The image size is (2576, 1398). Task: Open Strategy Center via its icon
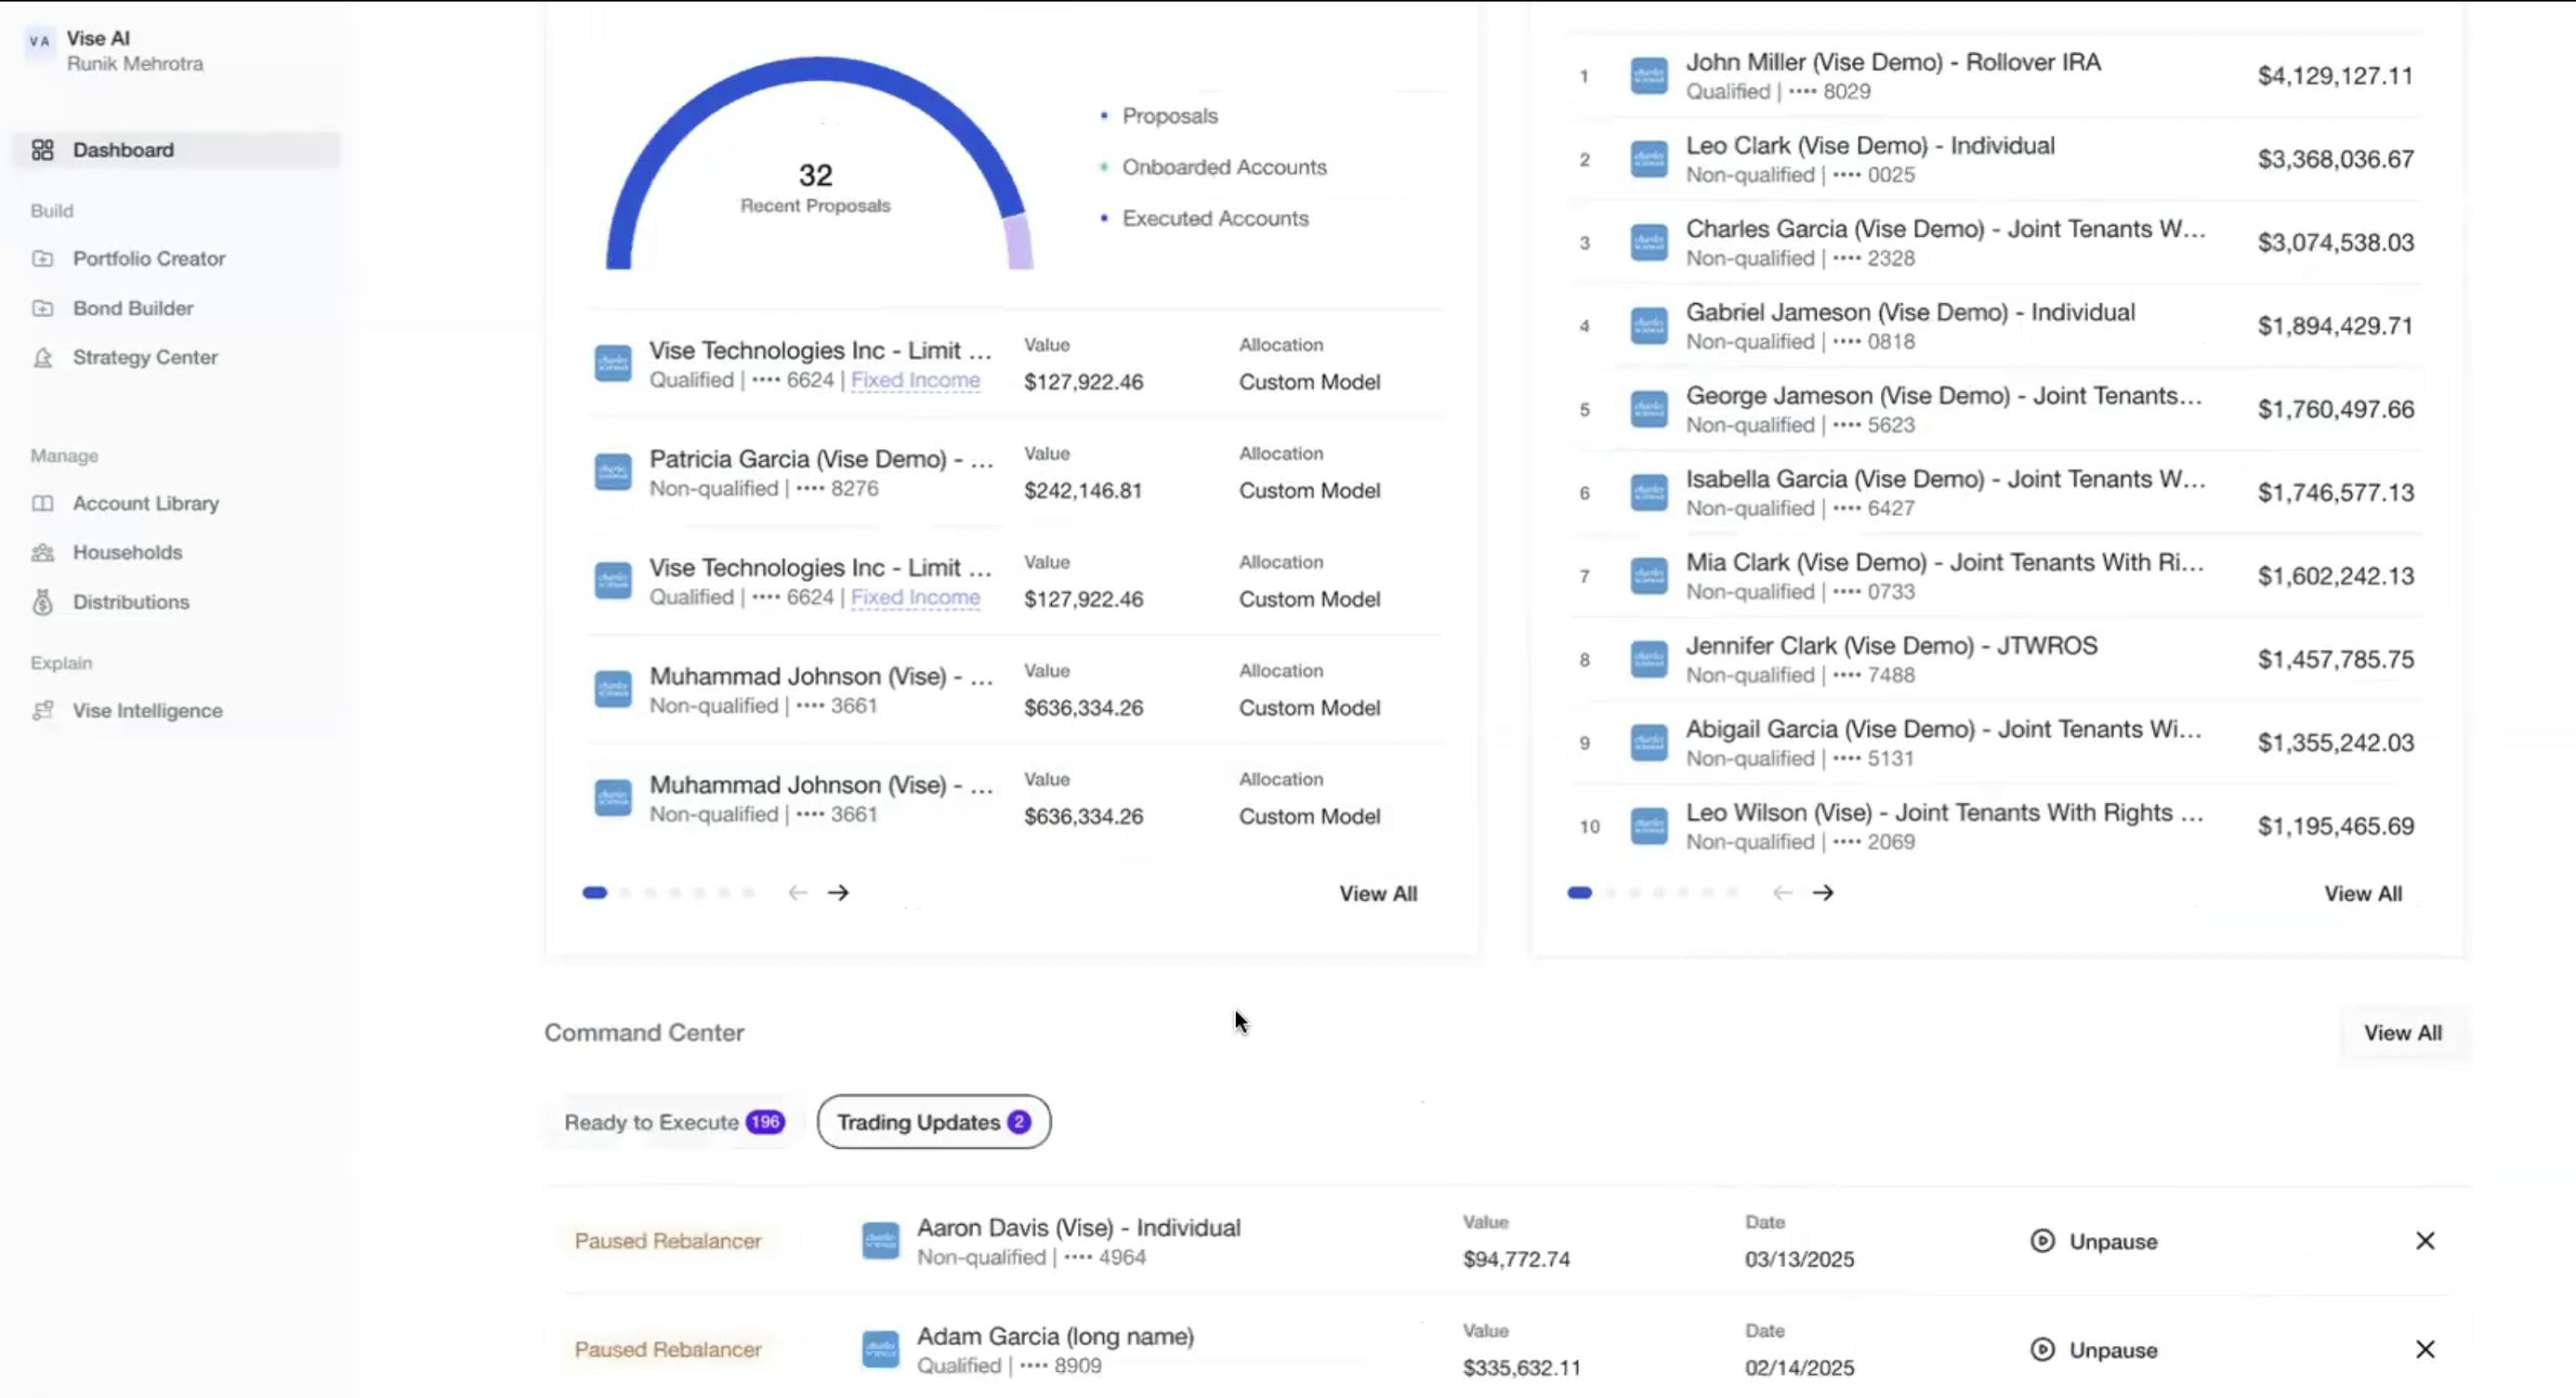(x=42, y=358)
